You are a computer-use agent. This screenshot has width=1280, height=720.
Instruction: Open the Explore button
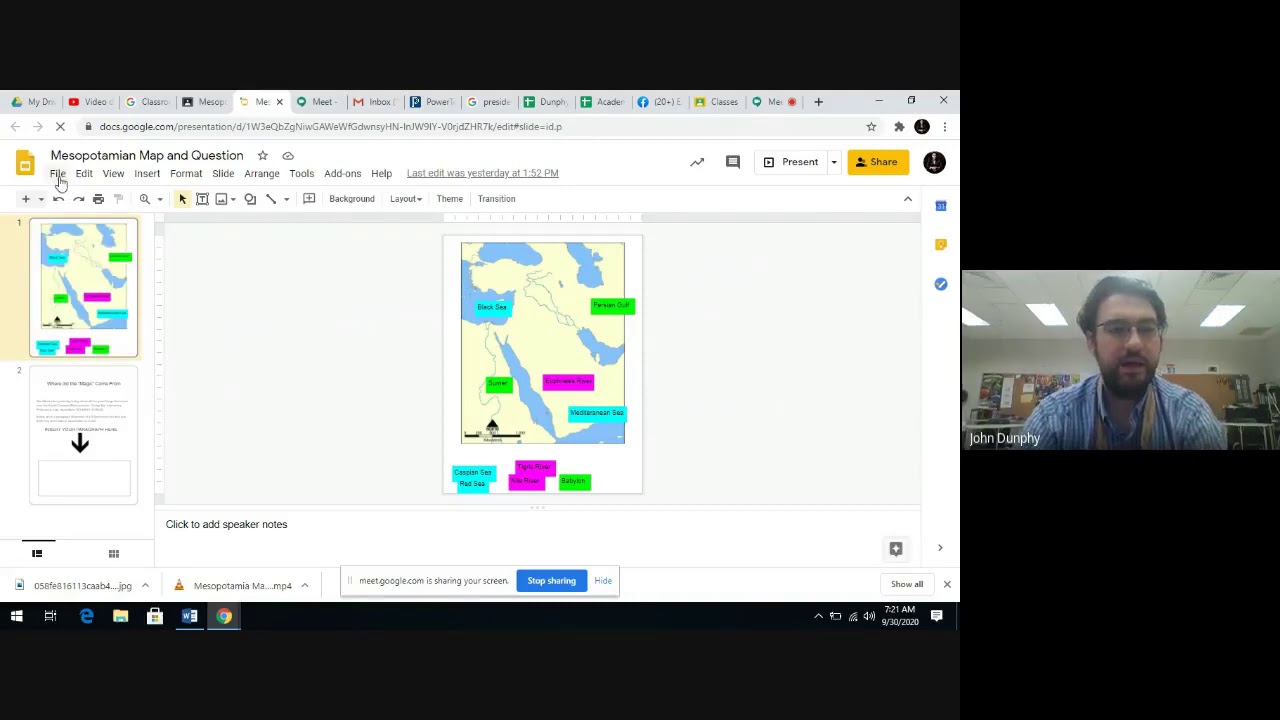896,549
